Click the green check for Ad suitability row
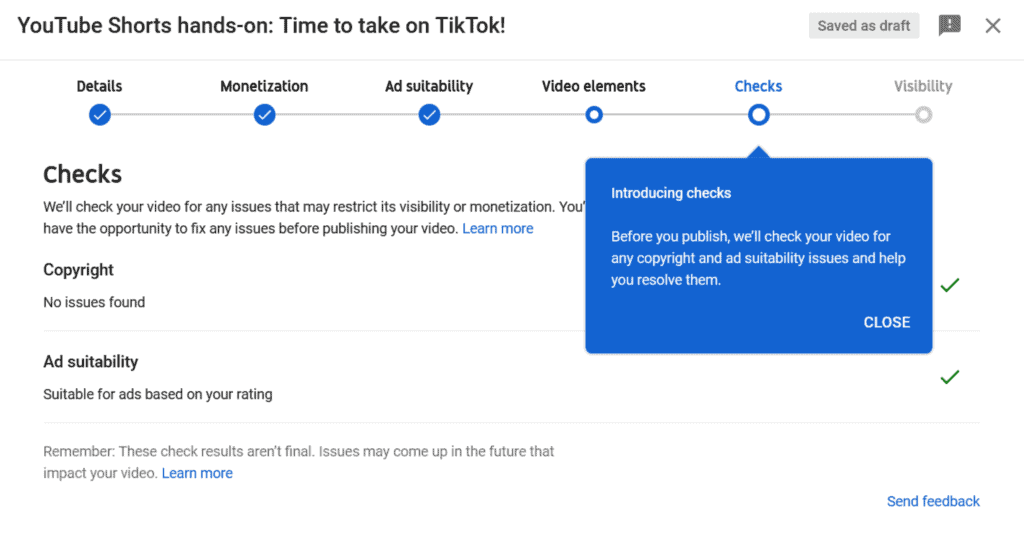The width and height of the screenshot is (1024, 543). click(950, 377)
